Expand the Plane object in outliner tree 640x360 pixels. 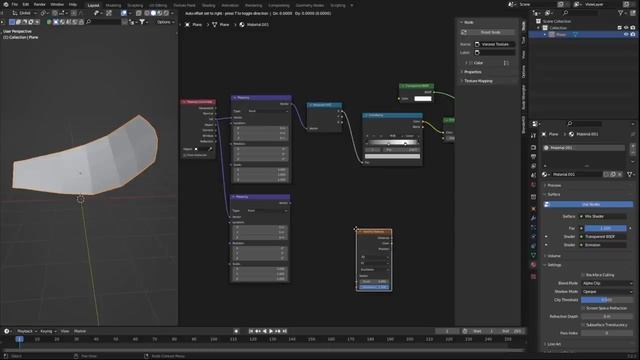544,35
